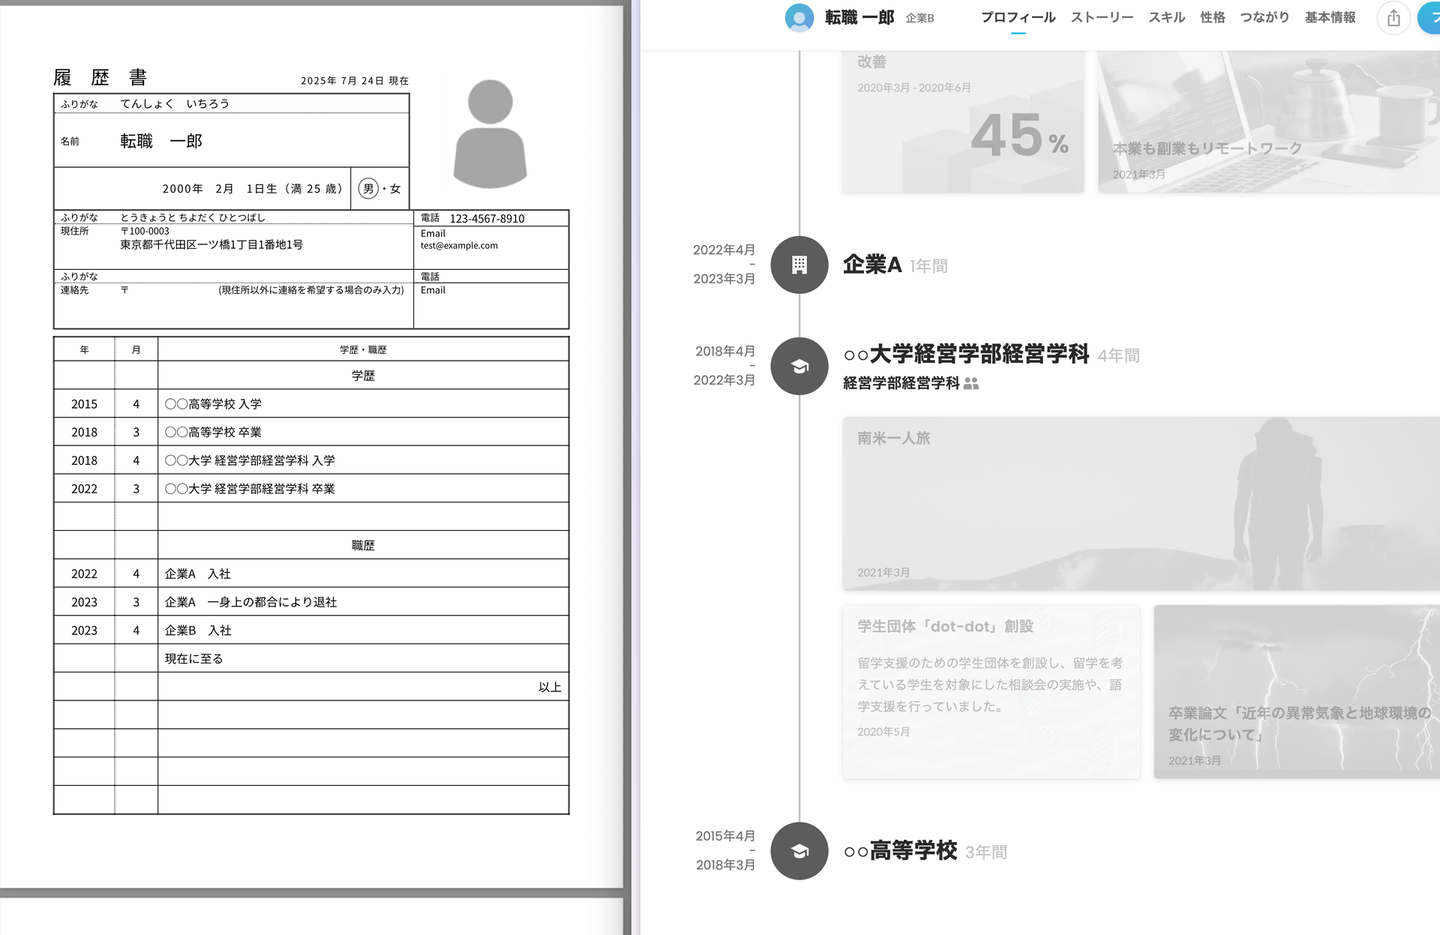
Task: Click the name 転職 一郎 in the header
Action: click(859, 18)
